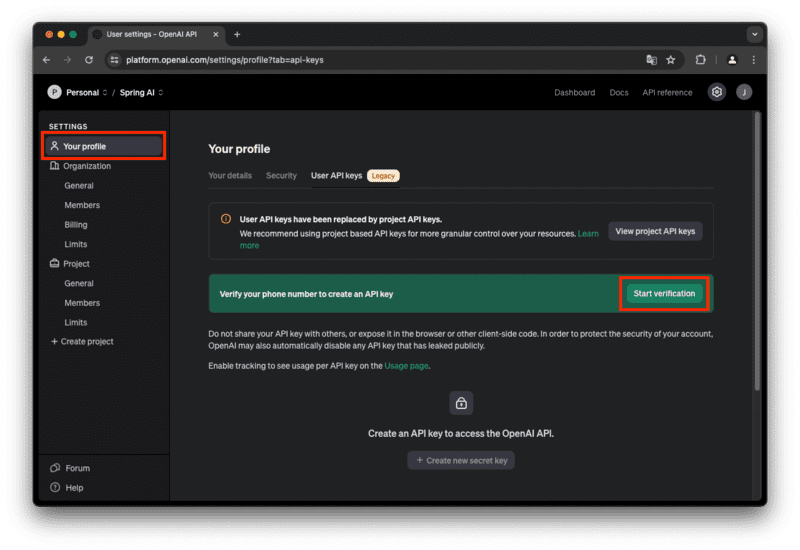The height and width of the screenshot is (550, 800).
Task: Switch to the Security tab
Action: 281,176
